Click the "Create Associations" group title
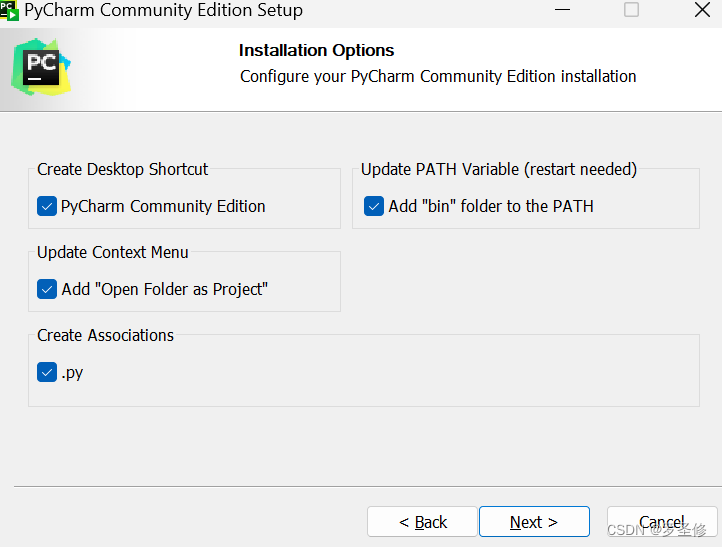Image resolution: width=722 pixels, height=547 pixels. click(105, 335)
